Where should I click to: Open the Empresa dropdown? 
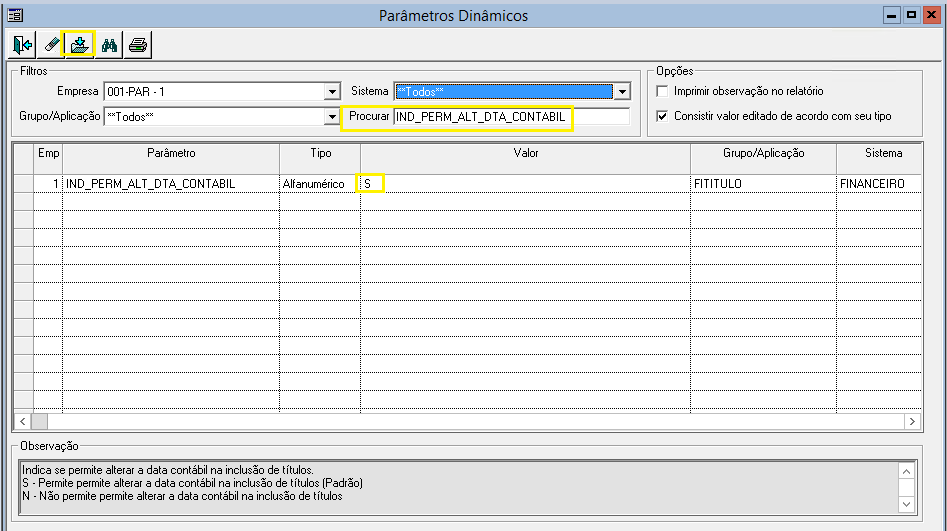coord(332,92)
